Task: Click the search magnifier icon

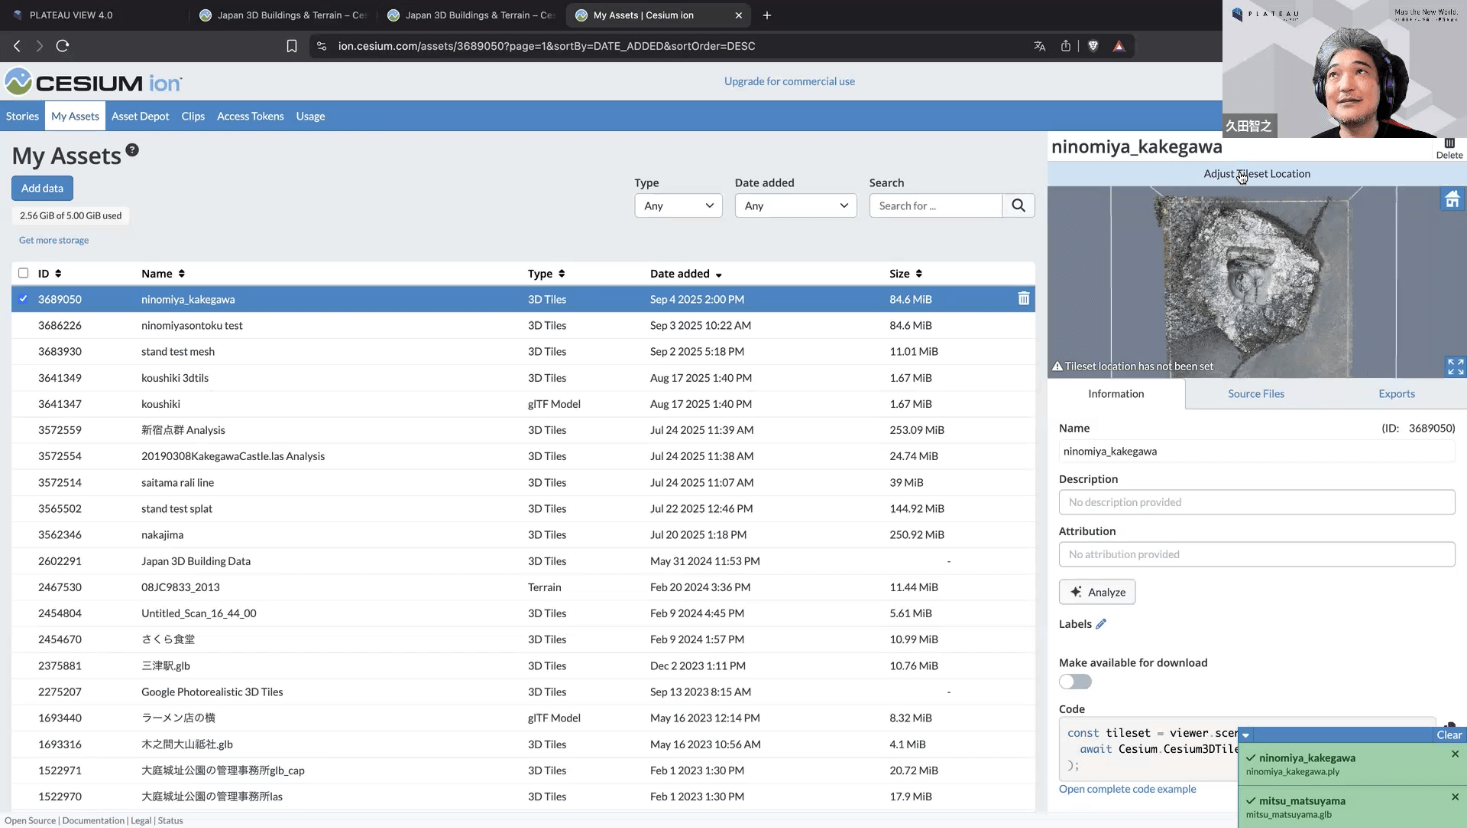Action: [x=1018, y=206]
